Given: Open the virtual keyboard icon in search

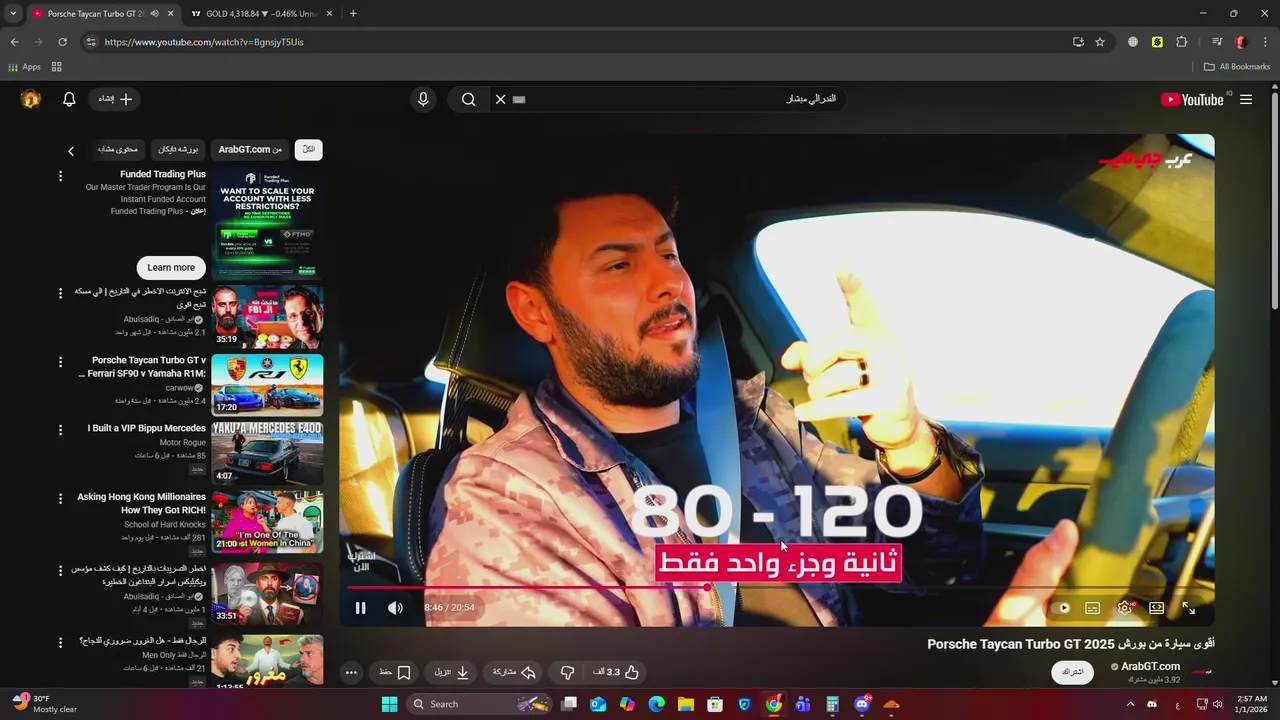Looking at the screenshot, I should click(518, 99).
